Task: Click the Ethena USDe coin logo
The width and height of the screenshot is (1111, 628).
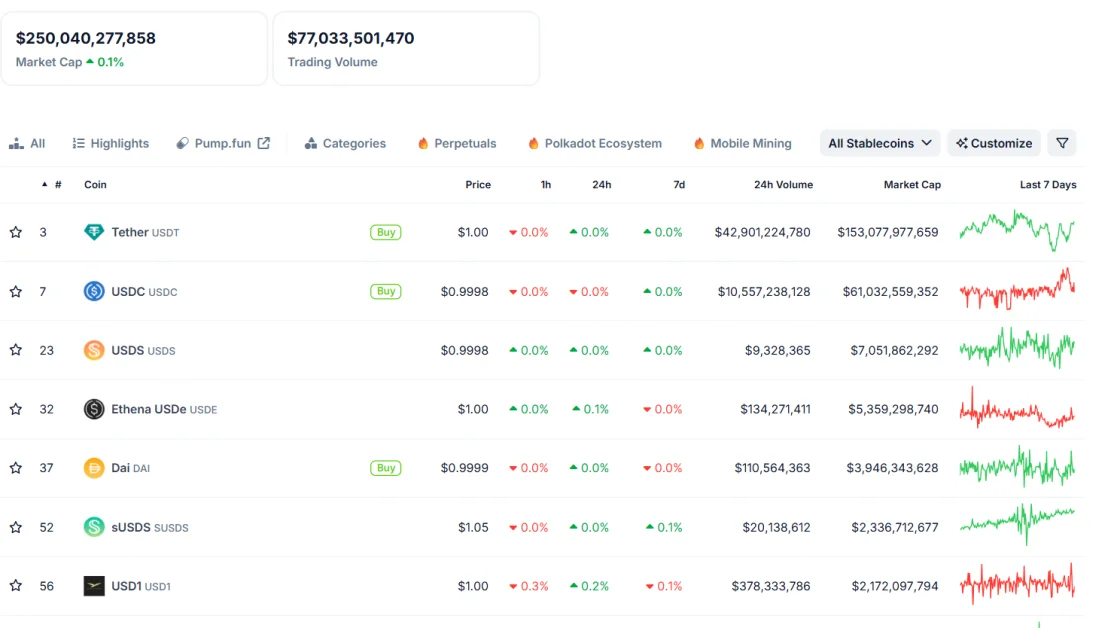Action: (x=94, y=409)
